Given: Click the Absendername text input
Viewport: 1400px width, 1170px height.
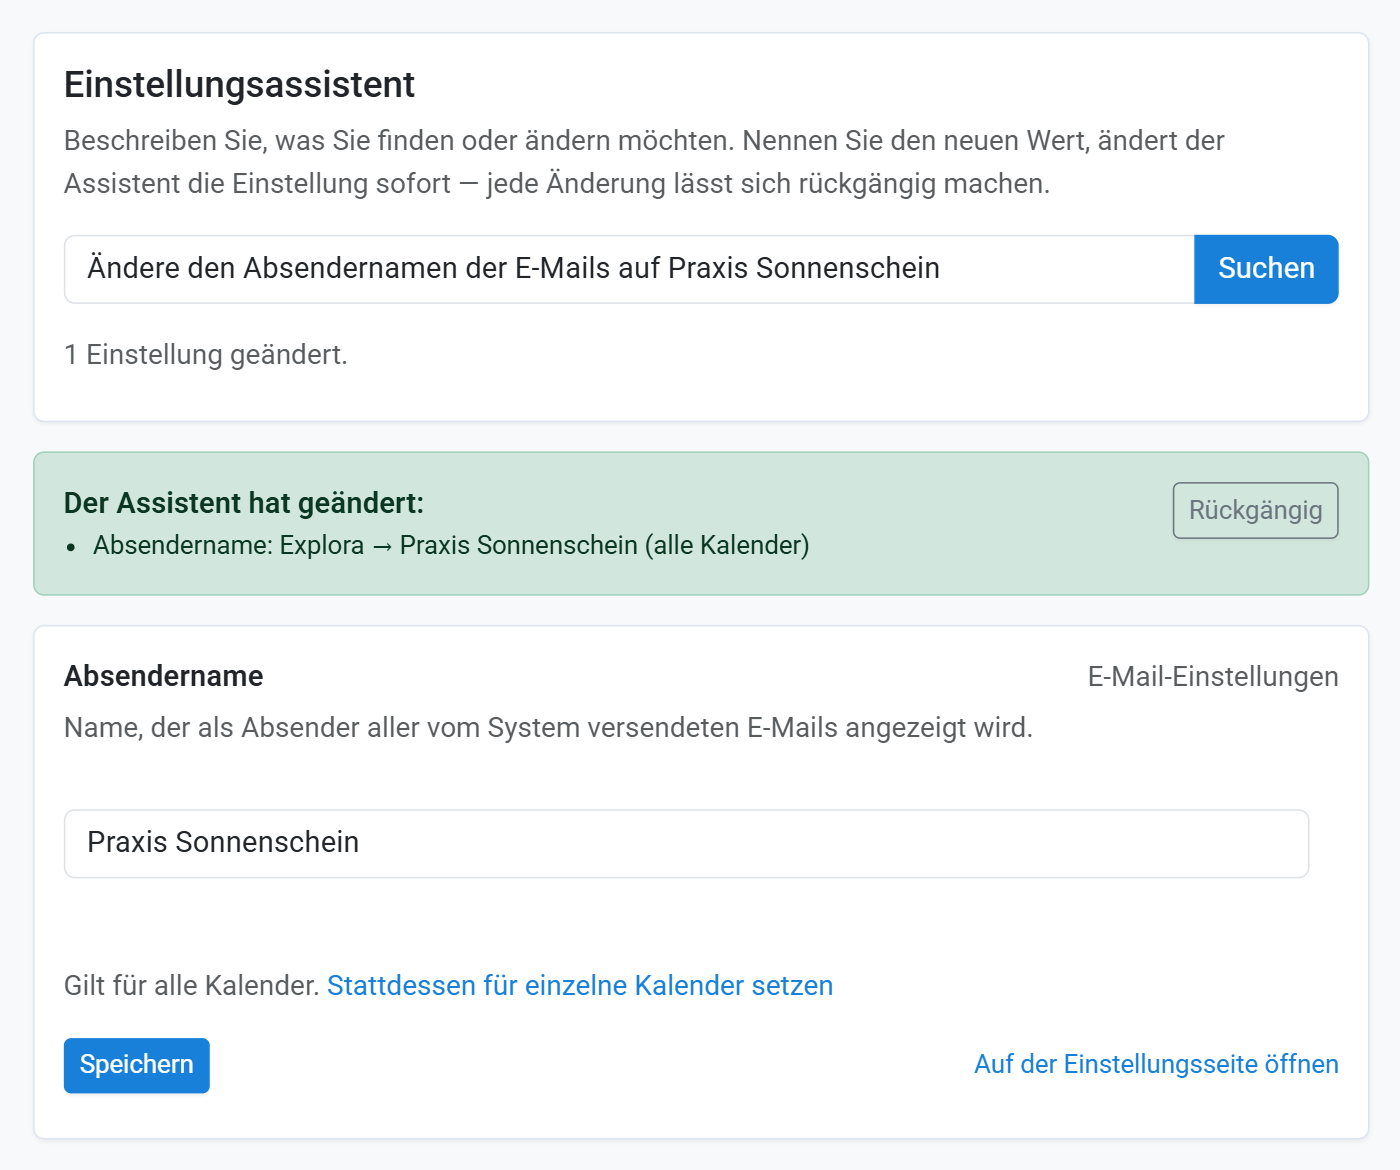Looking at the screenshot, I should pos(686,843).
